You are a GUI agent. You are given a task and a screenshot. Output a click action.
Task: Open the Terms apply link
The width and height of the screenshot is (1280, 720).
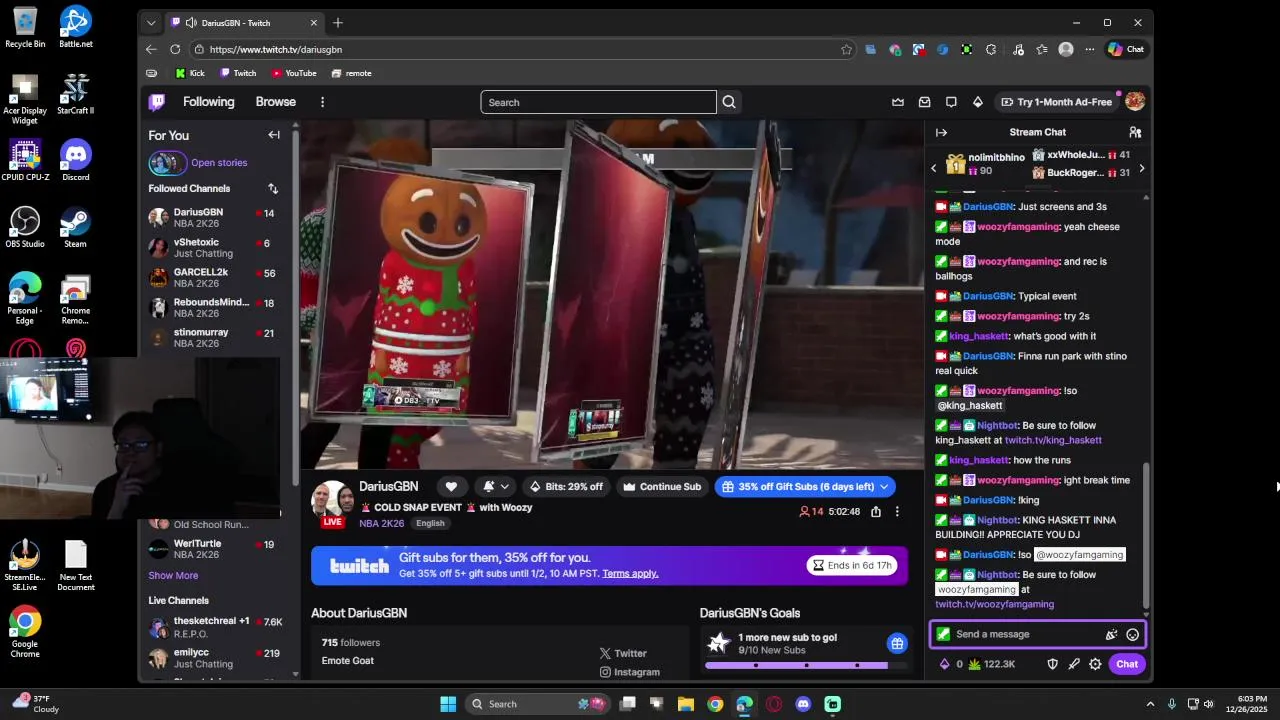click(630, 573)
